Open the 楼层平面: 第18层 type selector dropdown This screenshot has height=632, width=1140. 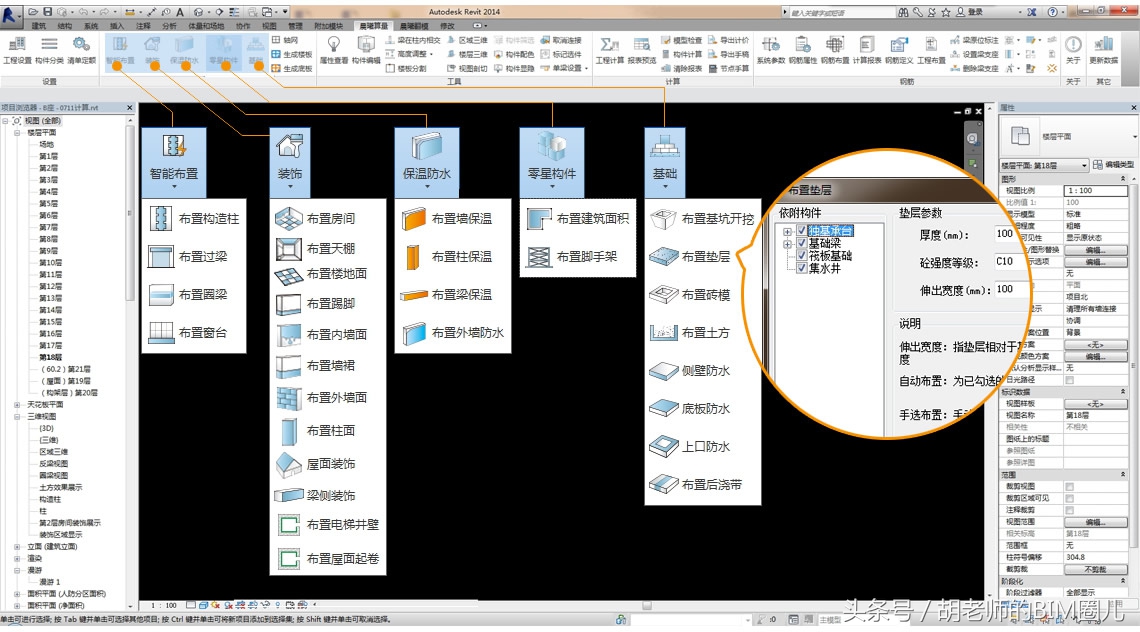(x=1084, y=166)
